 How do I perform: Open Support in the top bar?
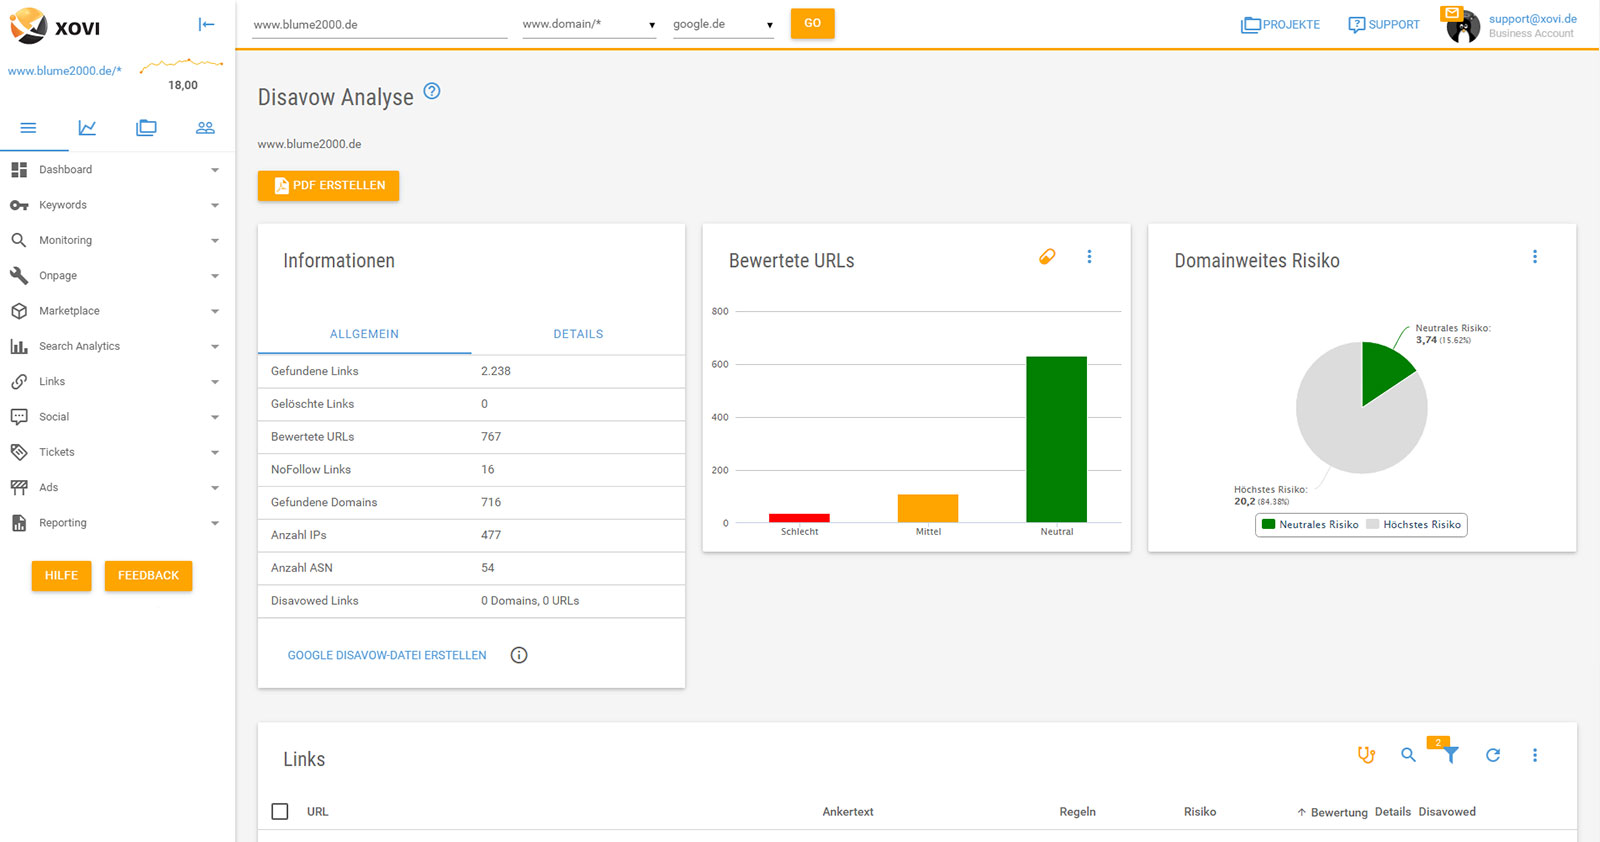(1384, 24)
